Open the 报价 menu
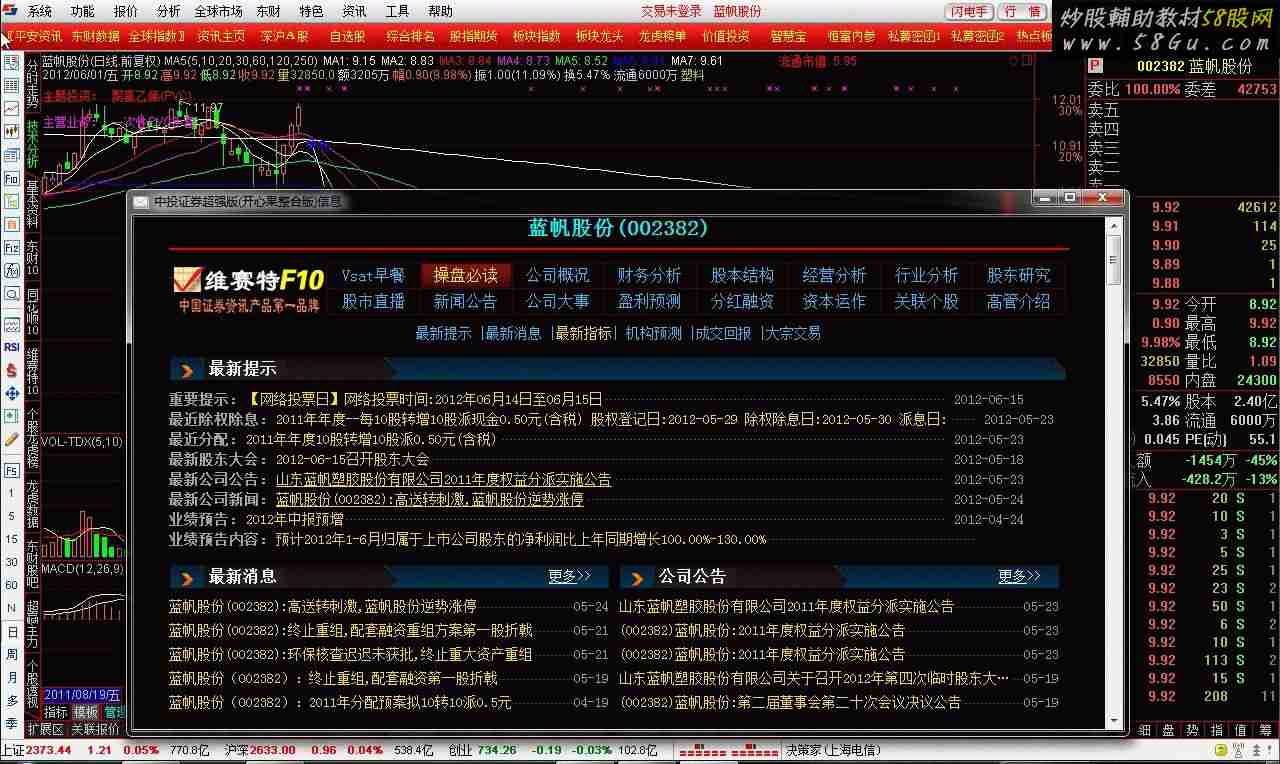 click(x=126, y=11)
